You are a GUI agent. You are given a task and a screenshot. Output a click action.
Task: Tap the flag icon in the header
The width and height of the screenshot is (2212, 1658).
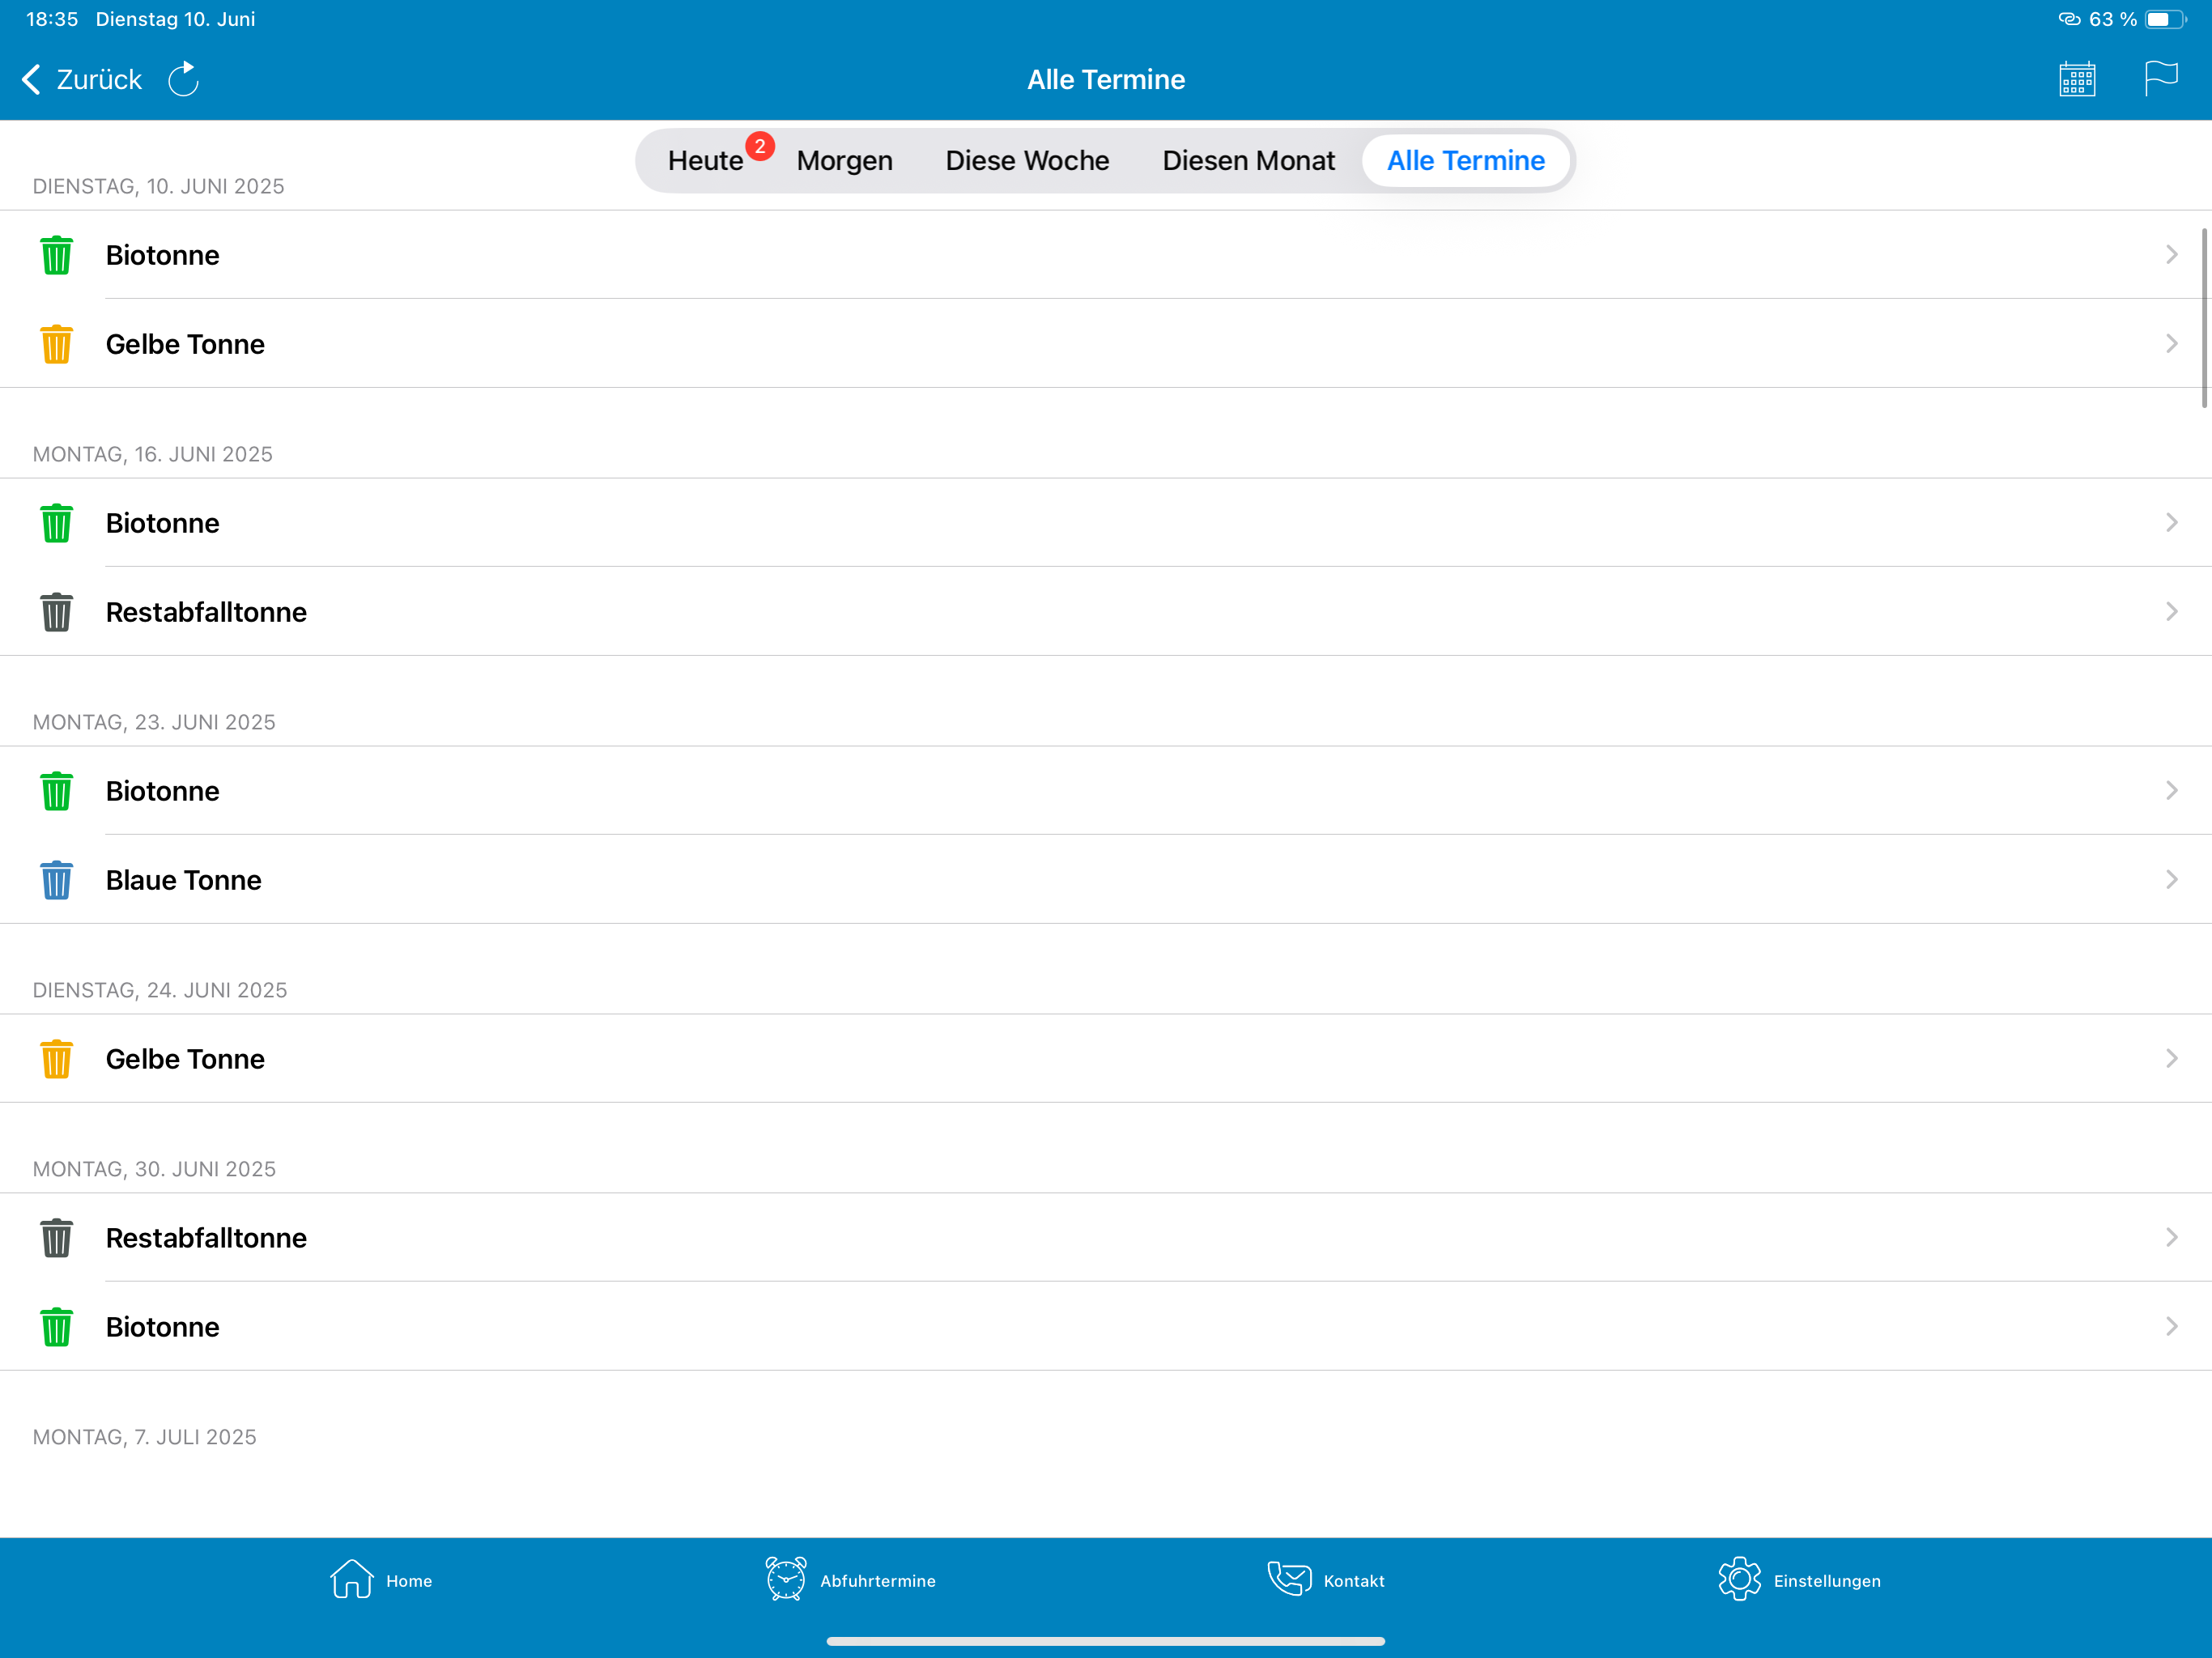(x=2161, y=78)
